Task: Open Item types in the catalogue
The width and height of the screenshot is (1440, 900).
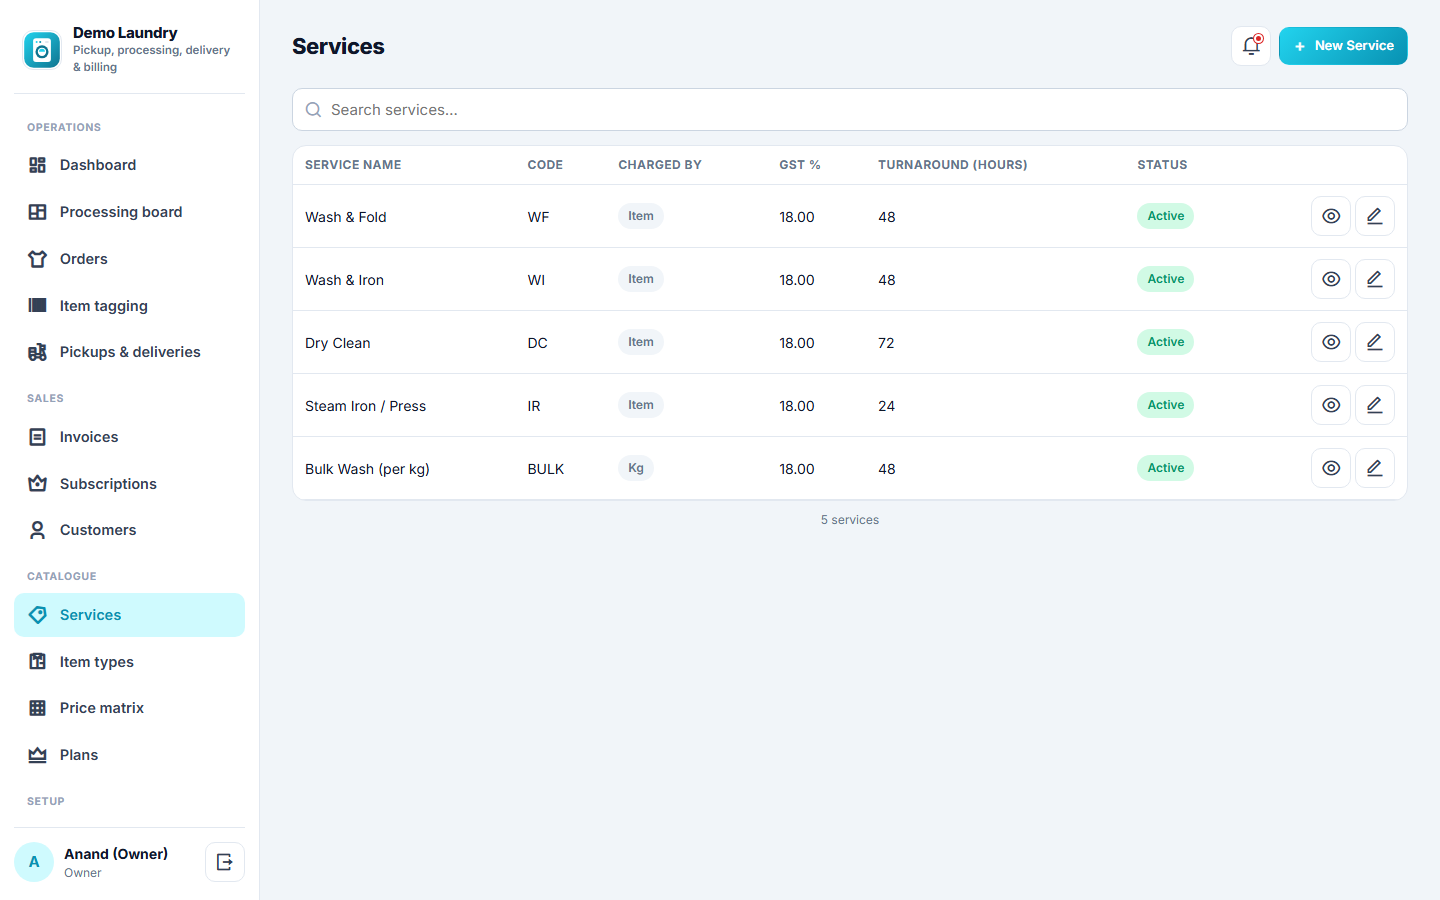Action: pyautogui.click(x=129, y=662)
